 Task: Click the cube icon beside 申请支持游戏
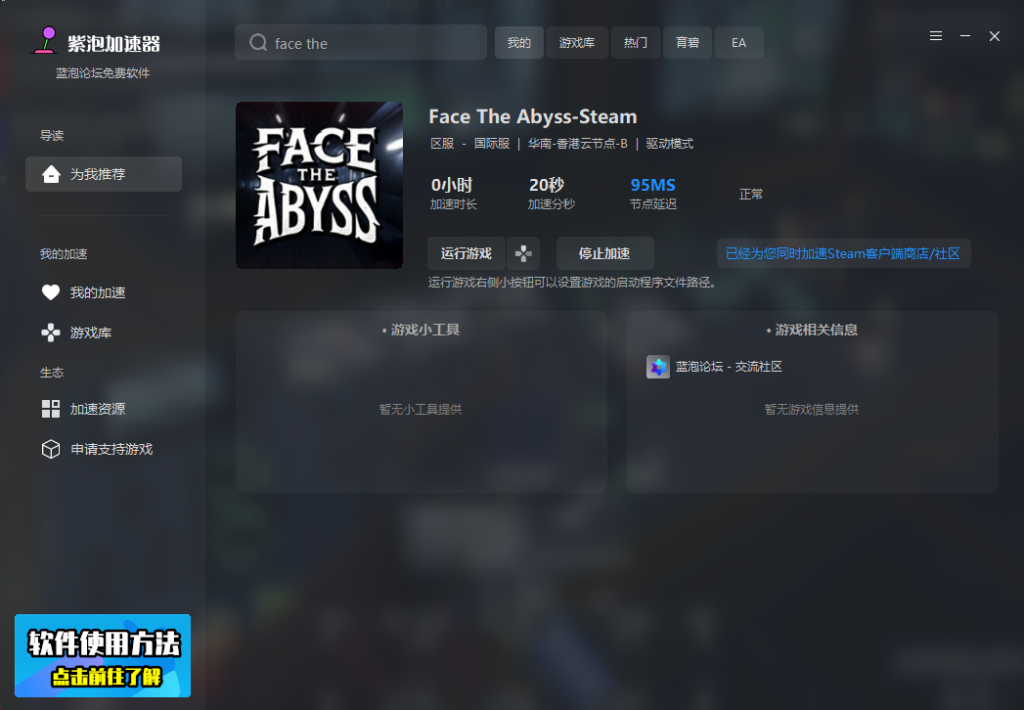(50, 449)
